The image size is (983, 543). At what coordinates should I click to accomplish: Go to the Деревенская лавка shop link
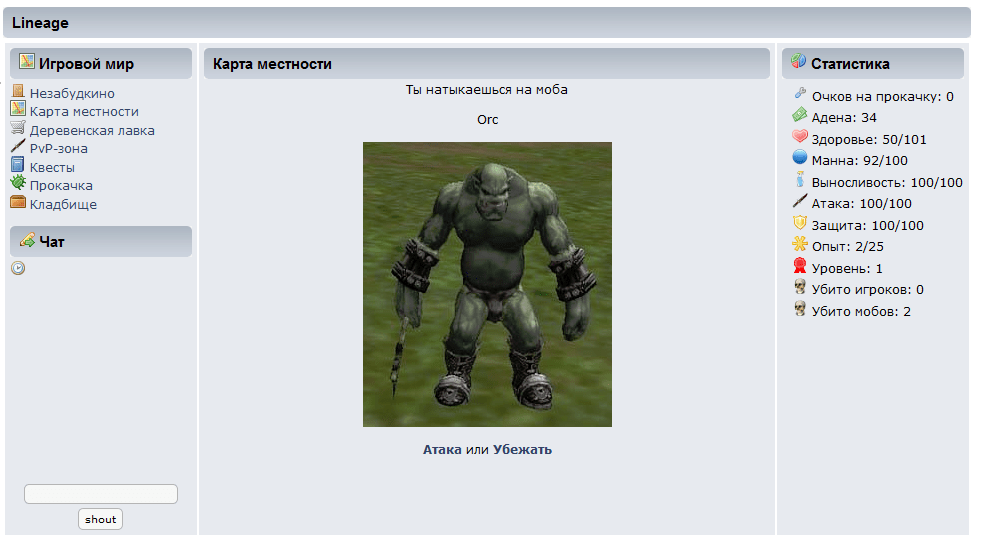[x=92, y=130]
